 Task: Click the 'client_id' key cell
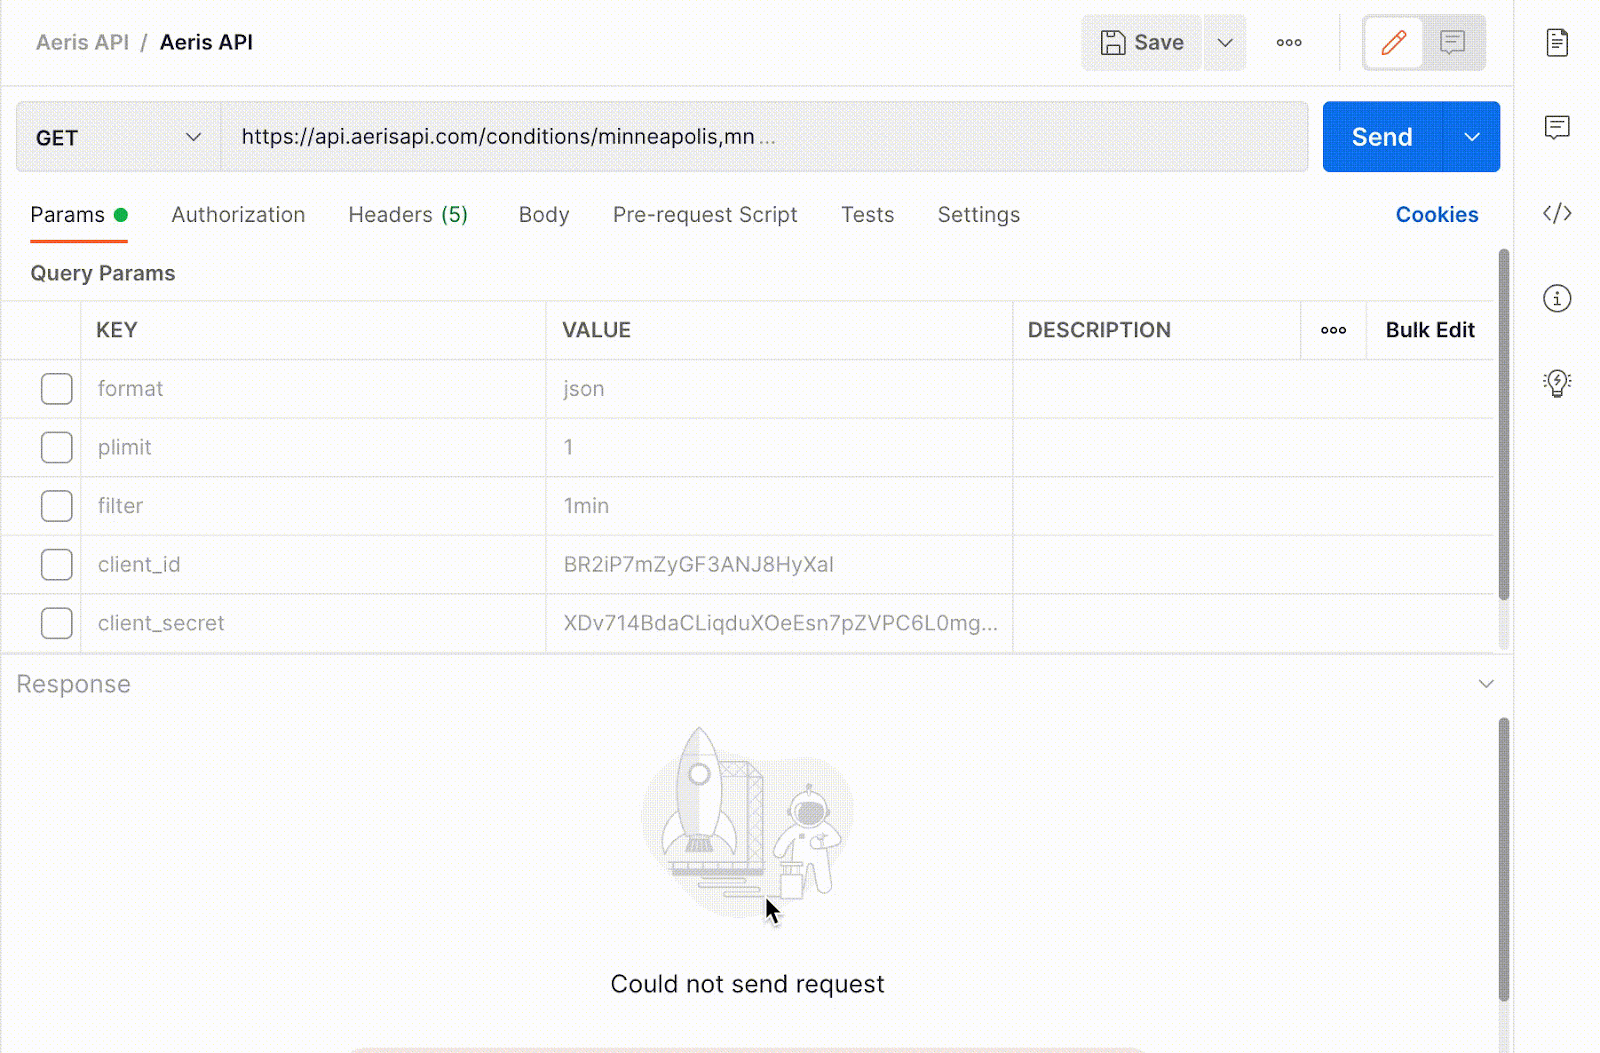pos(313,564)
